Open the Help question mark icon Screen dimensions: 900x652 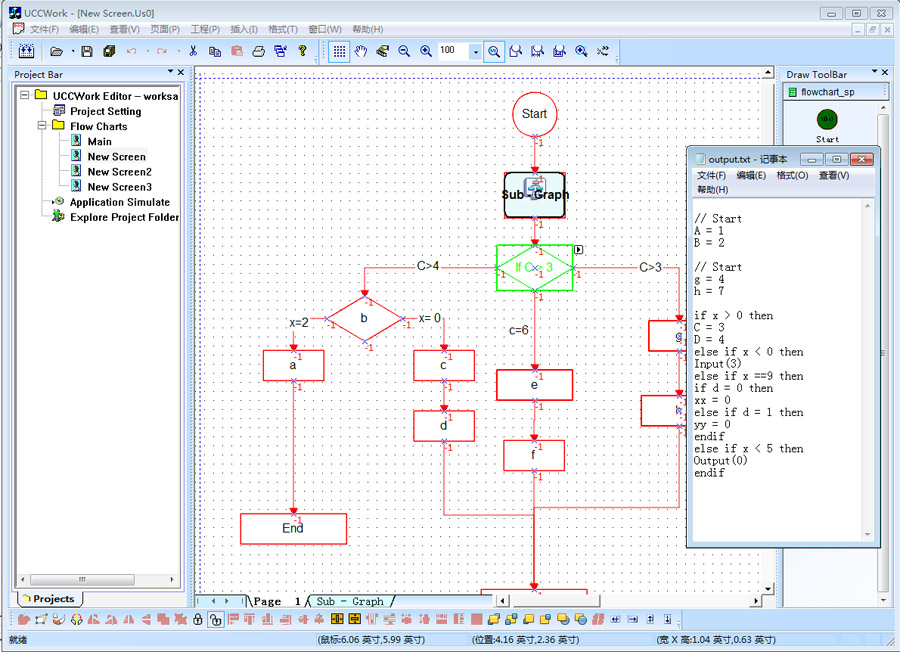(x=302, y=51)
